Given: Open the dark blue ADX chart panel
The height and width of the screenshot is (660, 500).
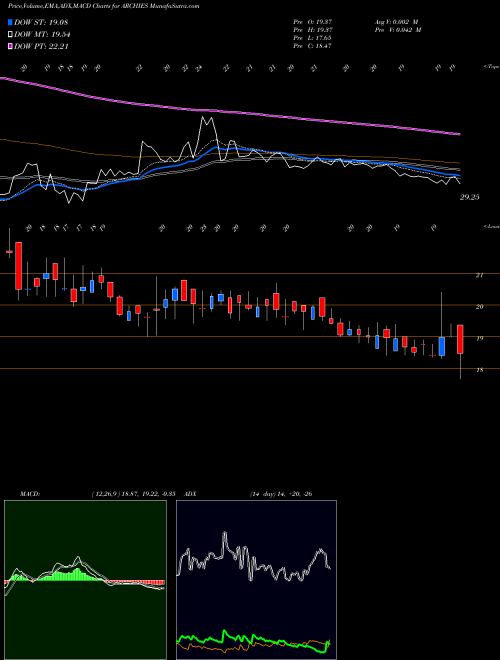Looking at the screenshot, I should (256, 580).
